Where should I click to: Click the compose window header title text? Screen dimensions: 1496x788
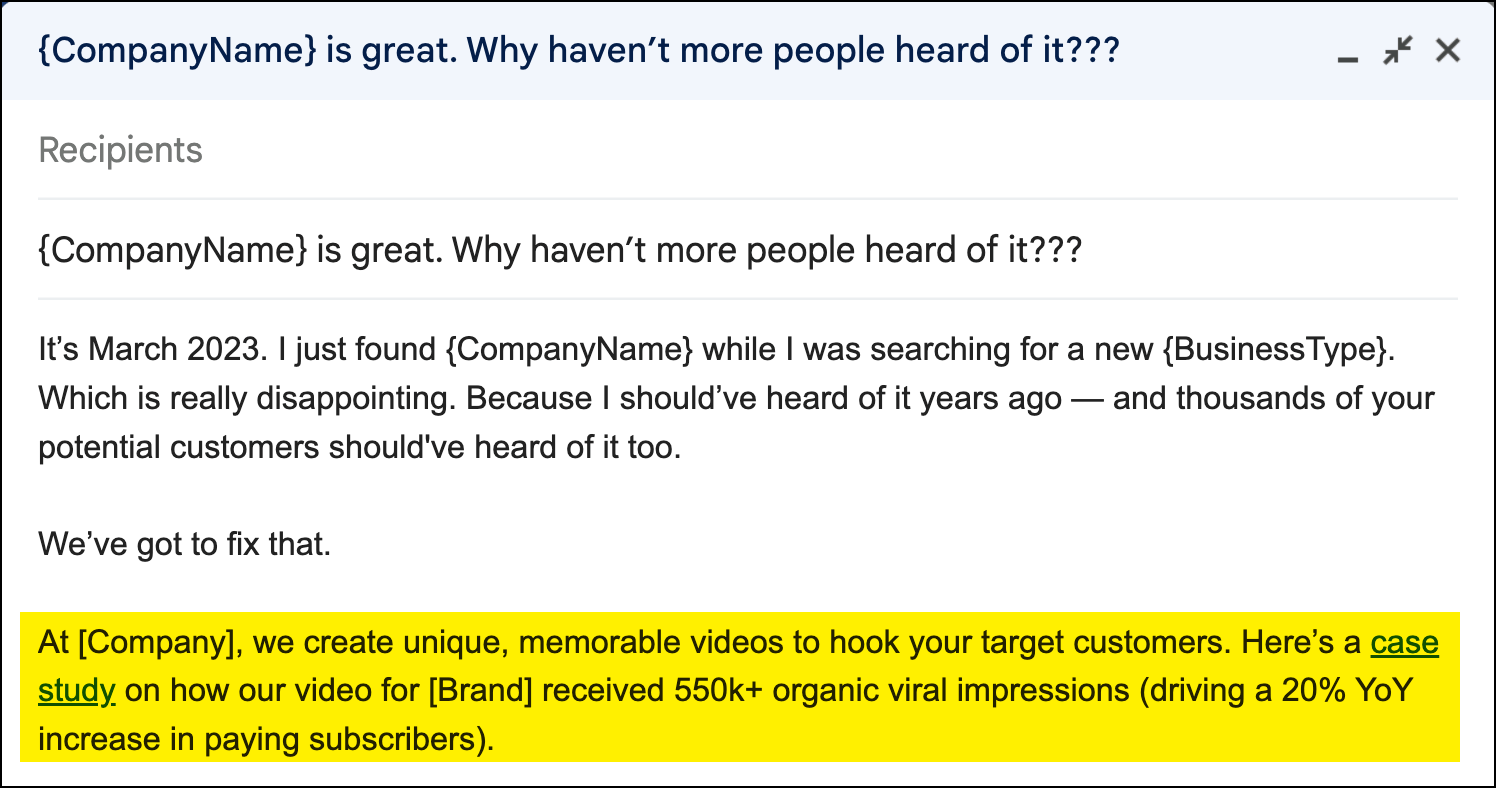point(578,50)
